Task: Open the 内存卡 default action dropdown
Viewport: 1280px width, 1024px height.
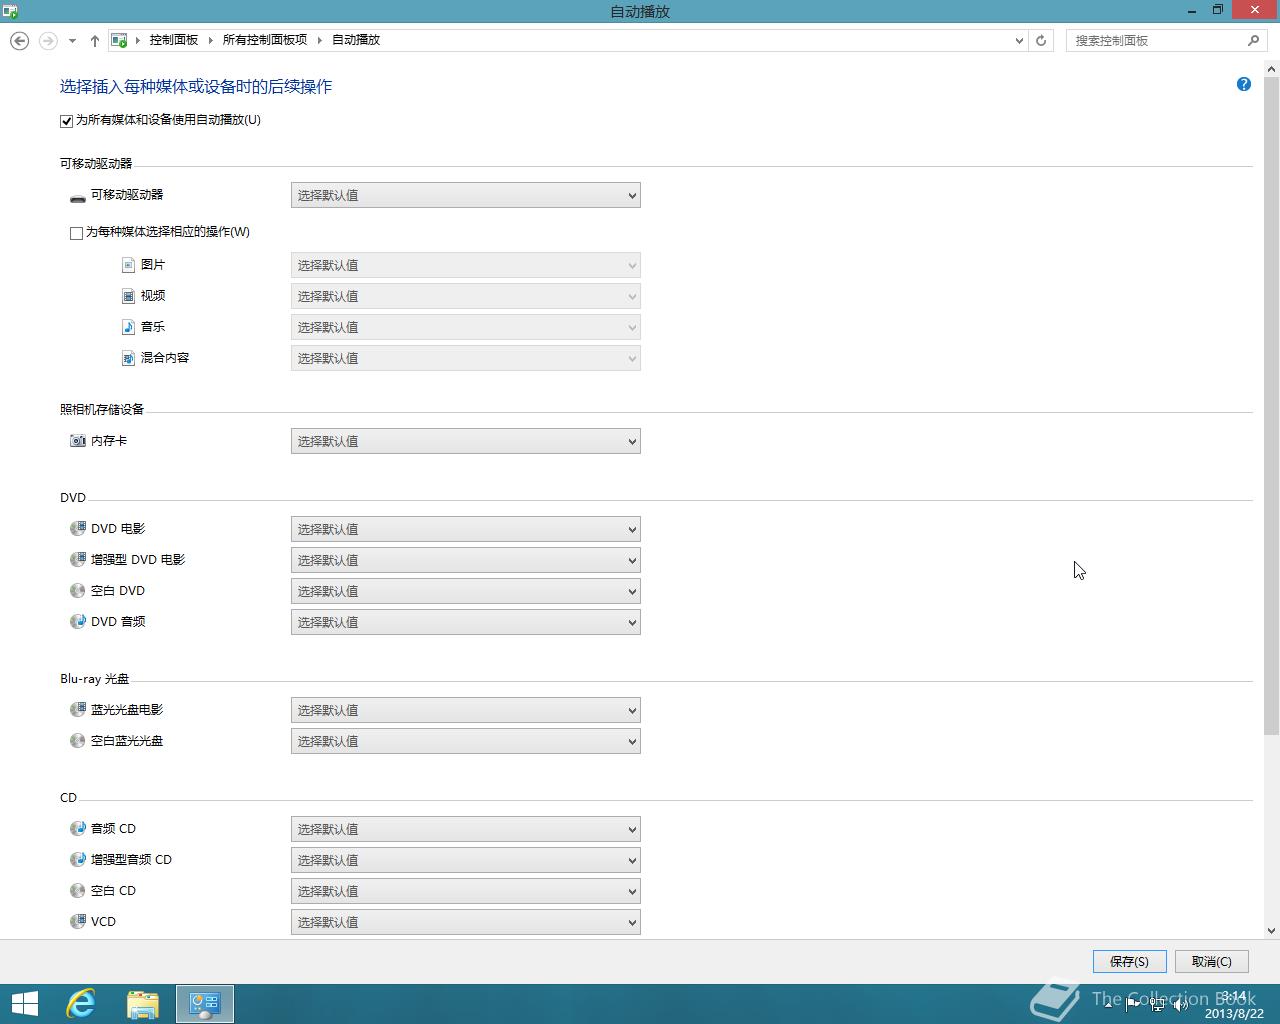Action: [466, 441]
